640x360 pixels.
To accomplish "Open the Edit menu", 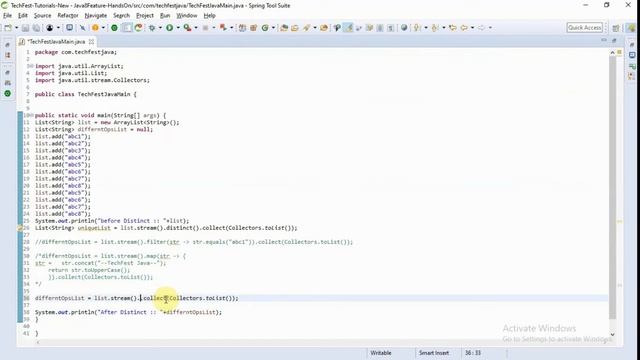I will click(23, 16).
